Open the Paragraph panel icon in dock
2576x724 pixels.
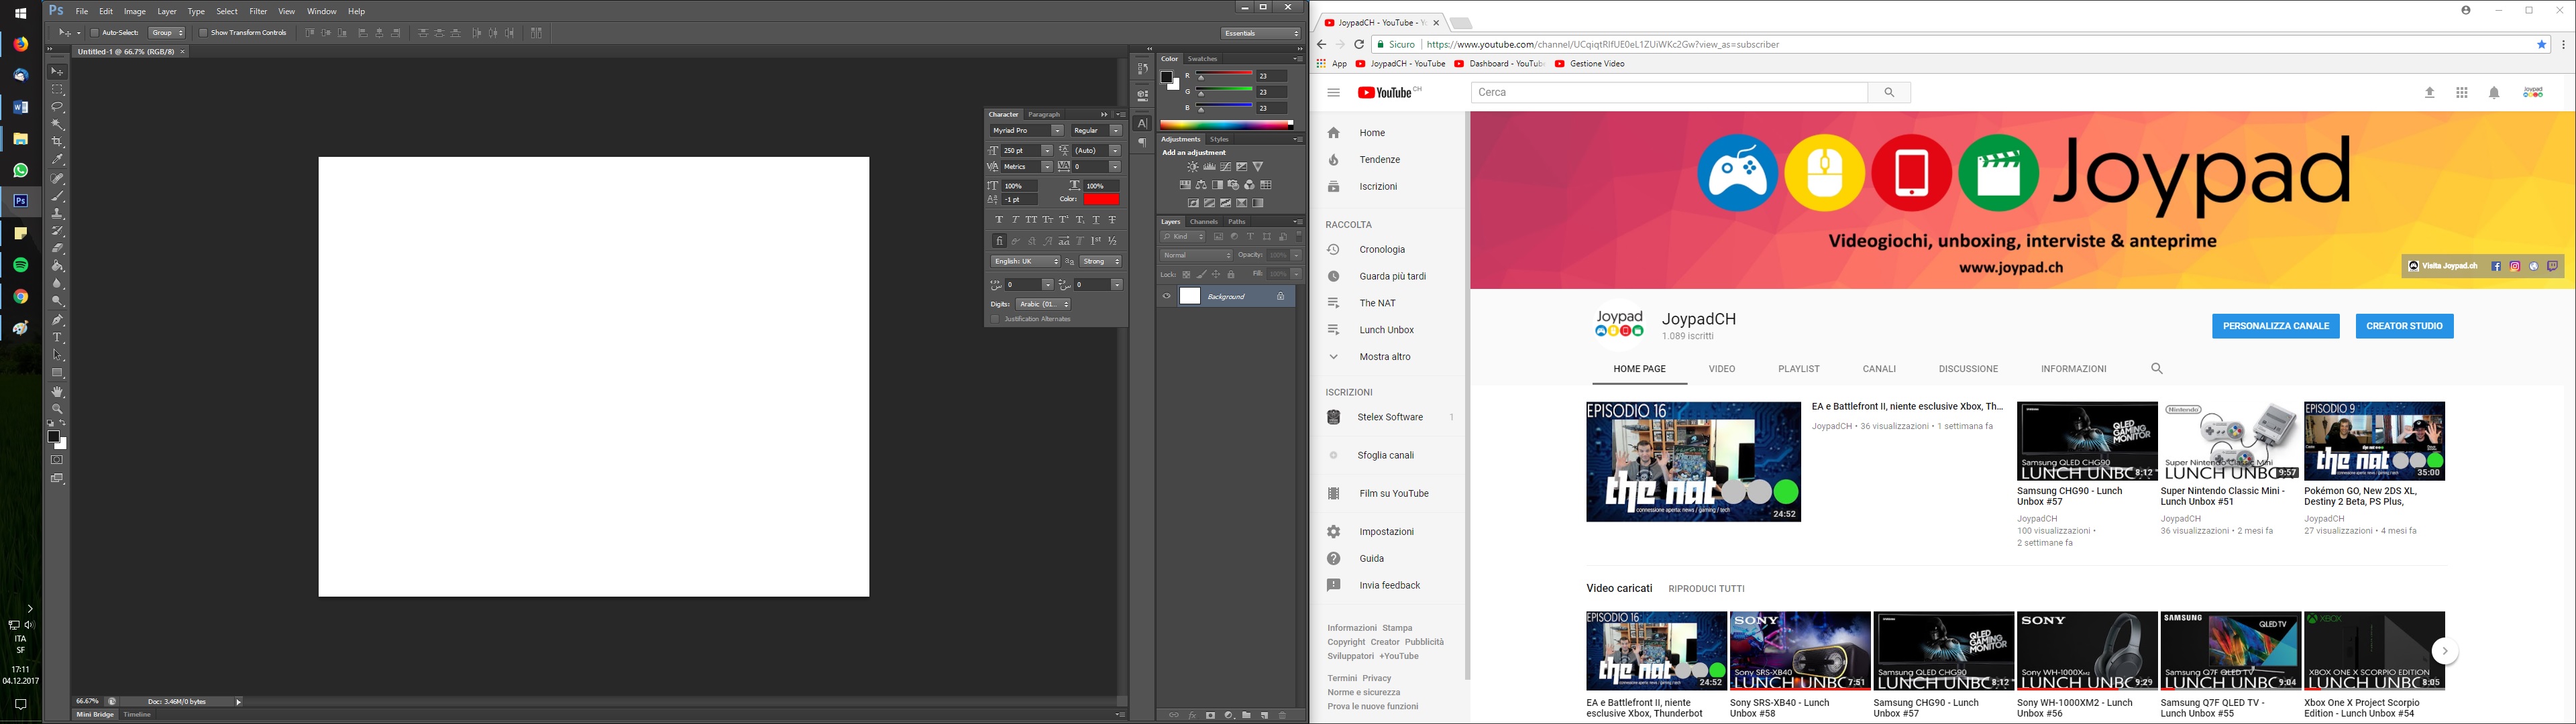[1142, 143]
